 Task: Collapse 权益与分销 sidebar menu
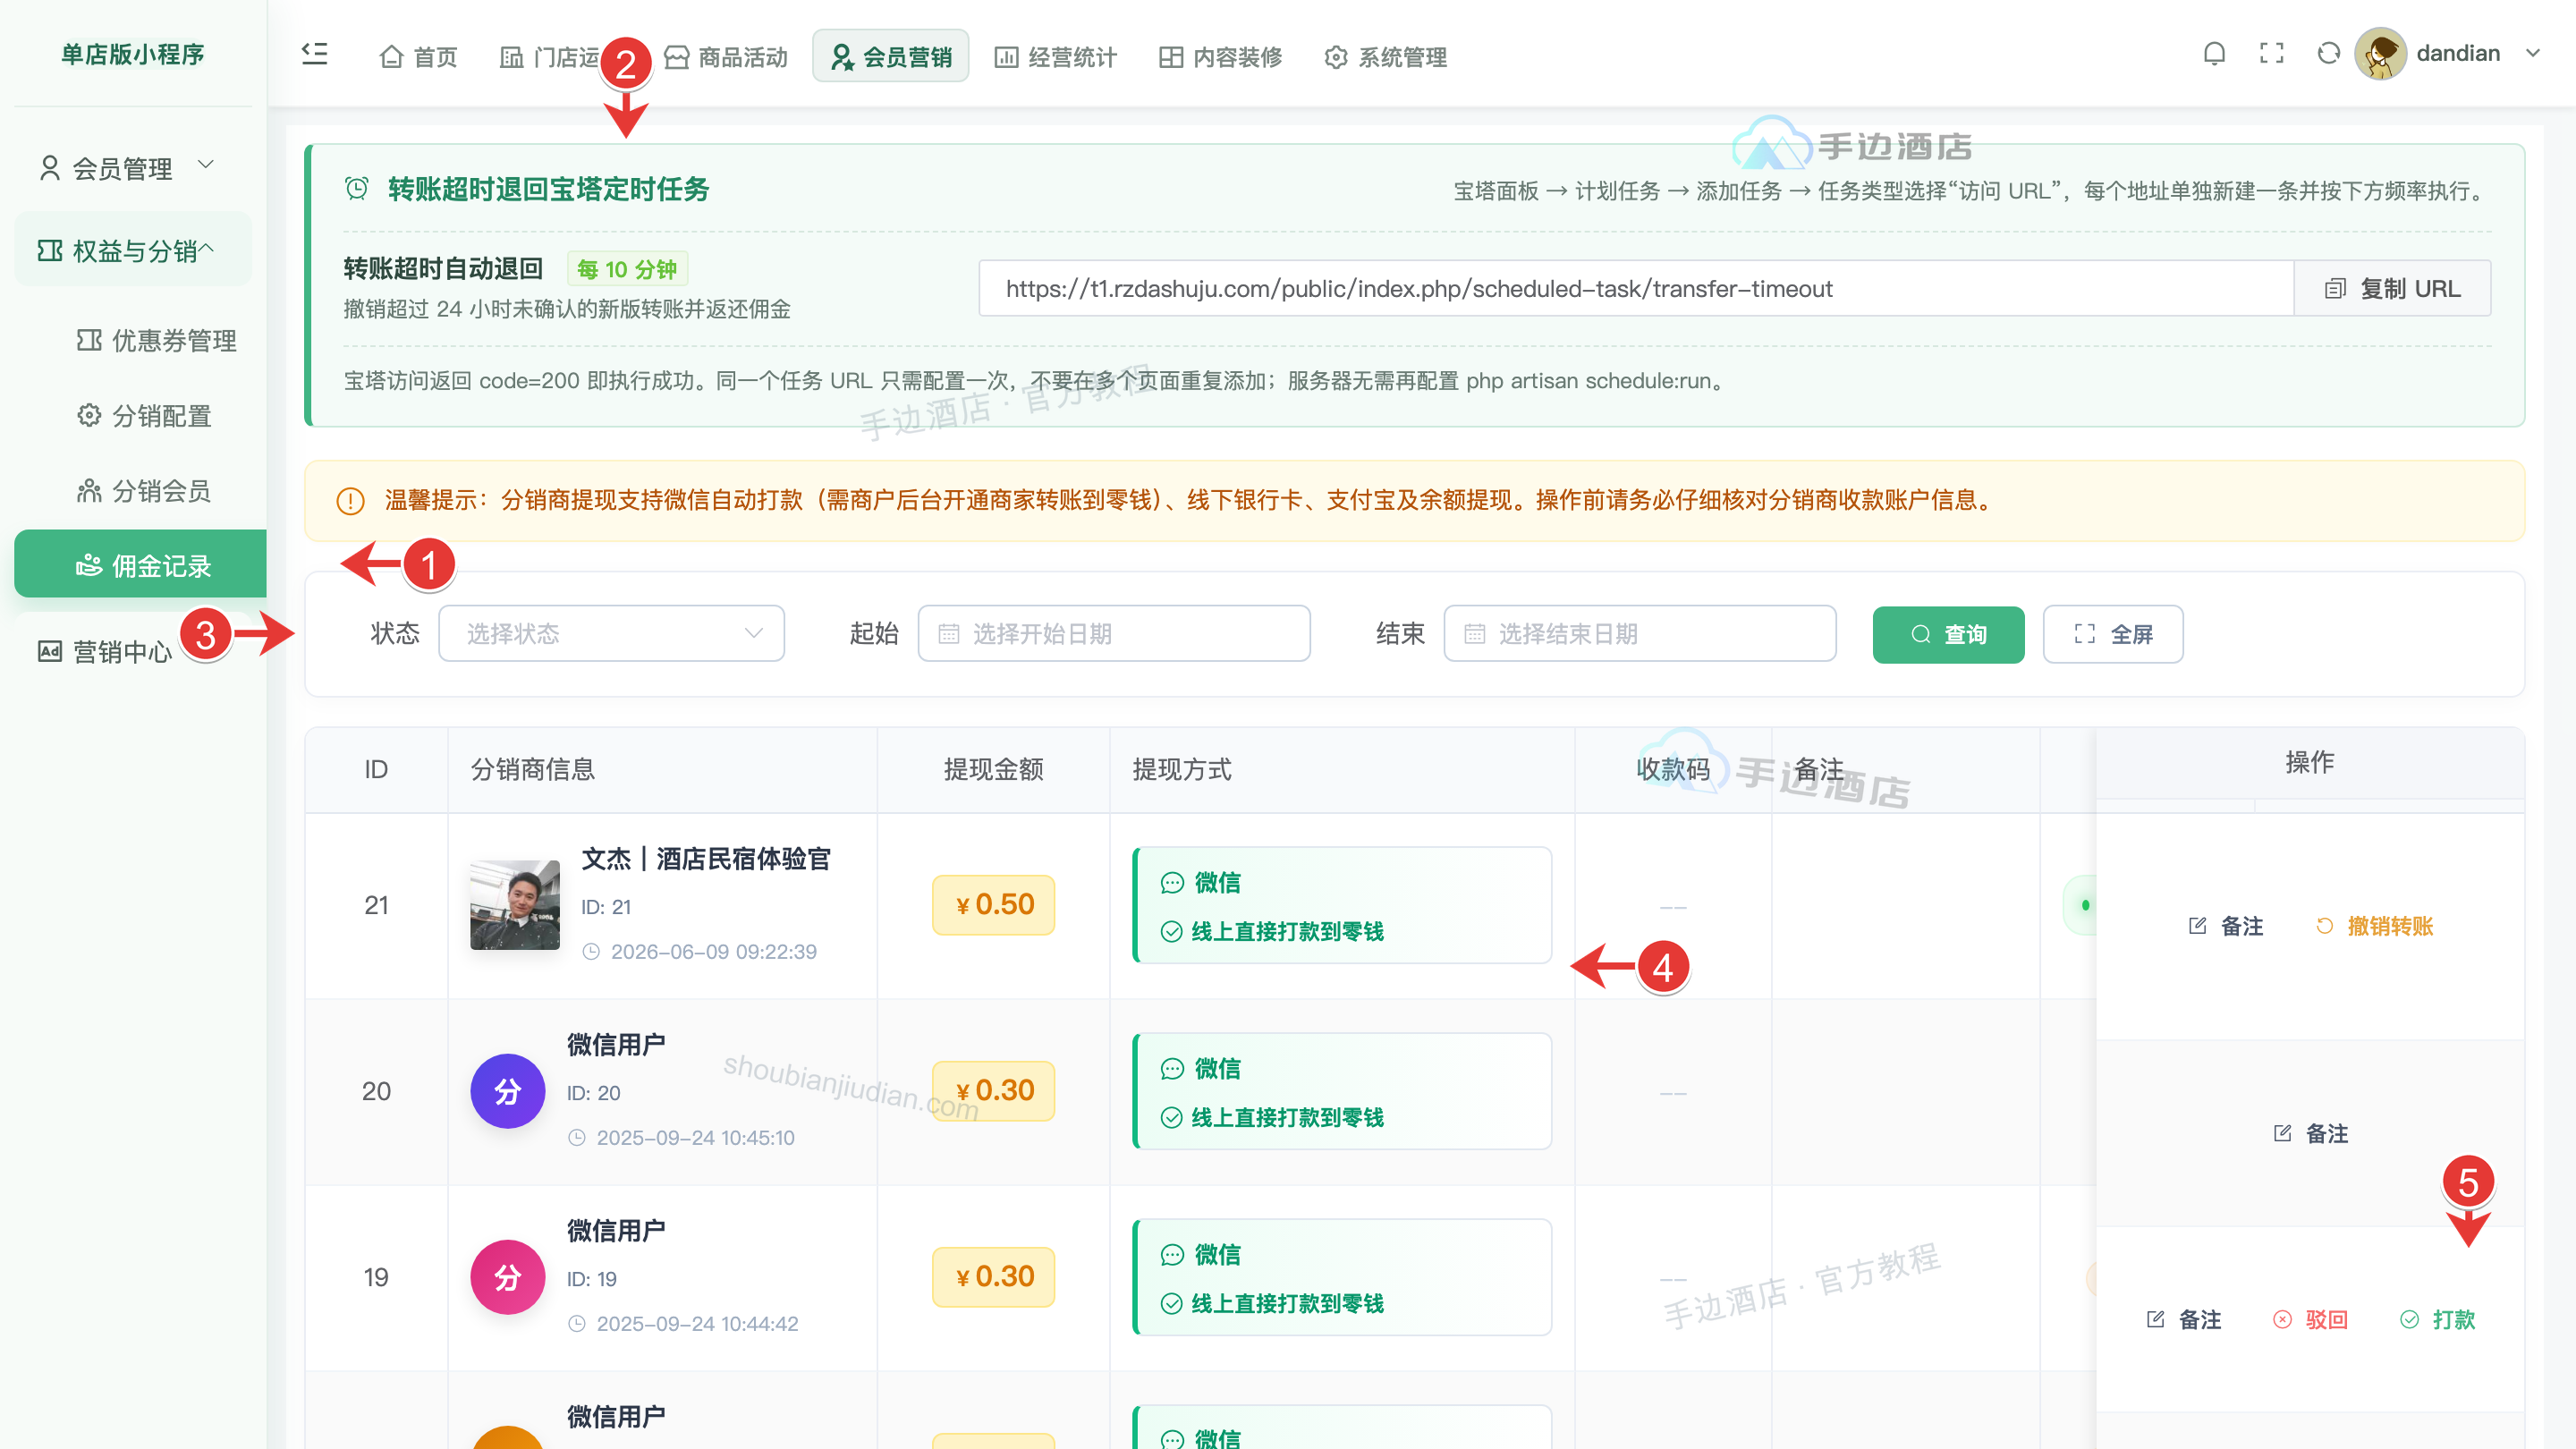pos(132,250)
